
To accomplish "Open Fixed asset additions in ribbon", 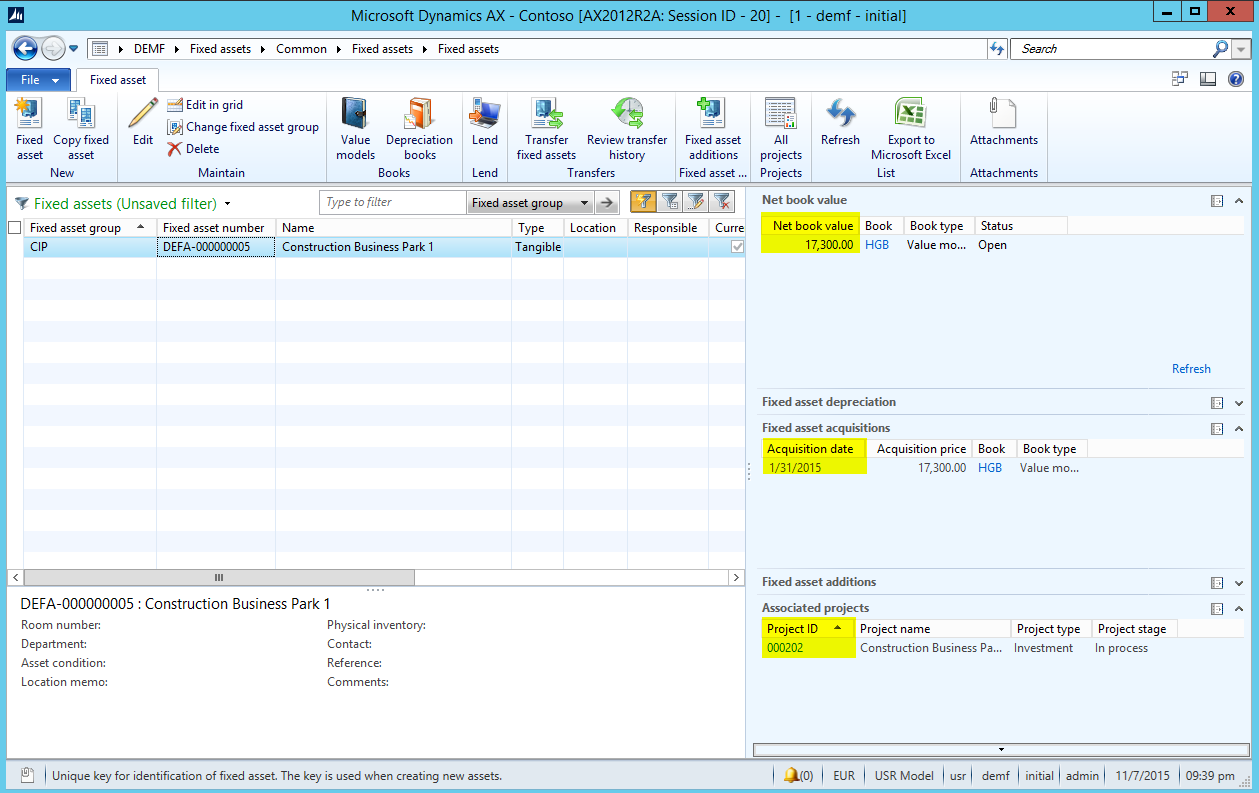I will (x=712, y=115).
